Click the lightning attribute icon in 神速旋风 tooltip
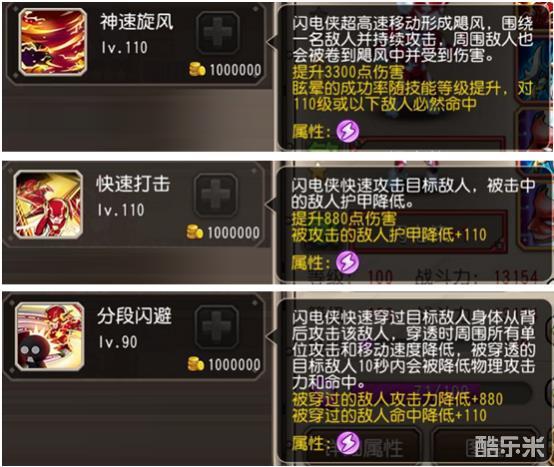 point(348,131)
